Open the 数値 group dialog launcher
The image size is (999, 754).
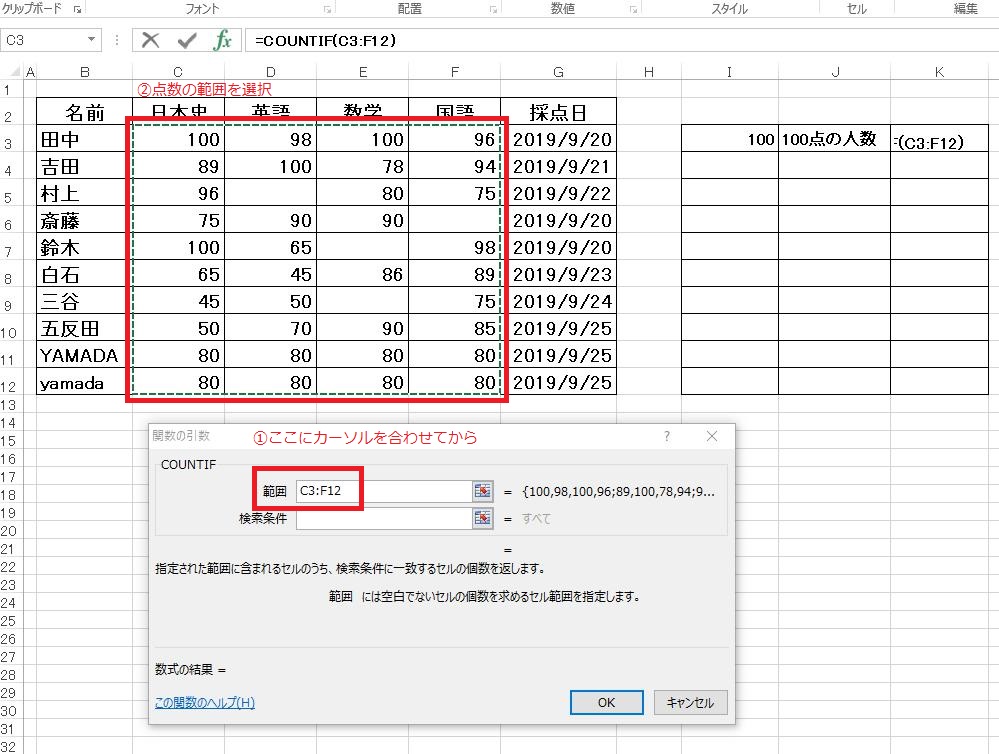[631, 9]
